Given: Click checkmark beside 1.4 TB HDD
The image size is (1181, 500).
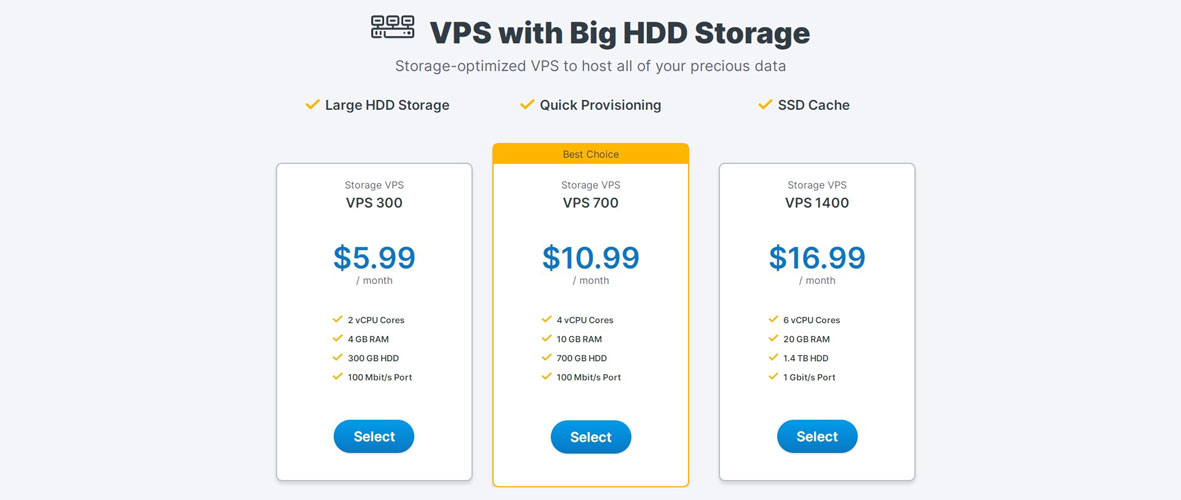Looking at the screenshot, I should coord(774,358).
